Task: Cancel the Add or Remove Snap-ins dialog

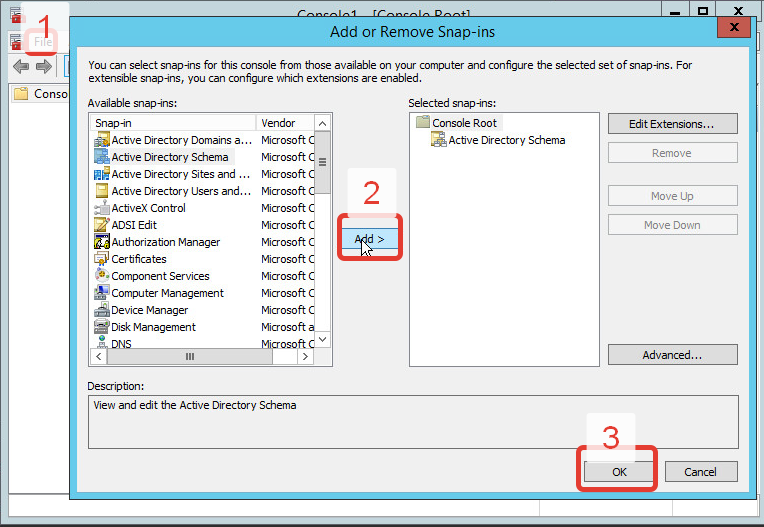Action: pyautogui.click(x=701, y=471)
